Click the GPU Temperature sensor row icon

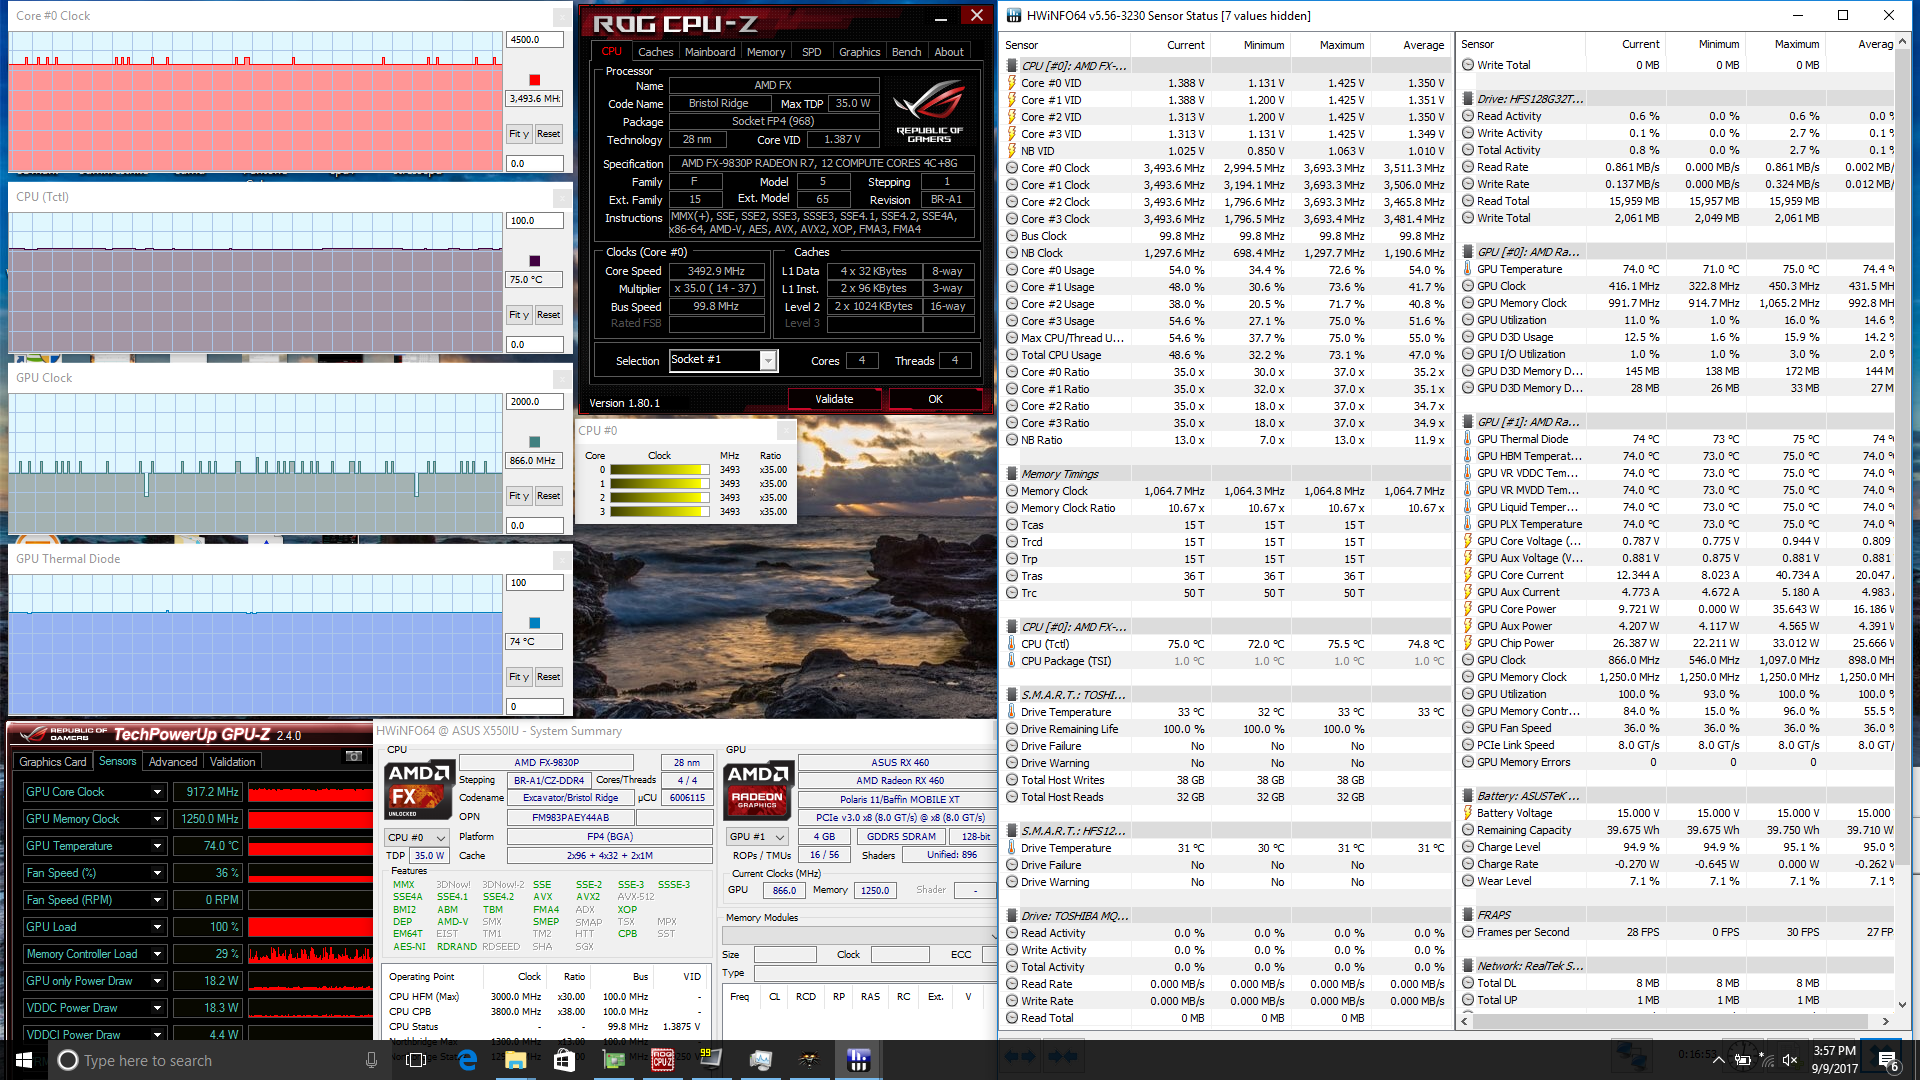click(x=1467, y=269)
